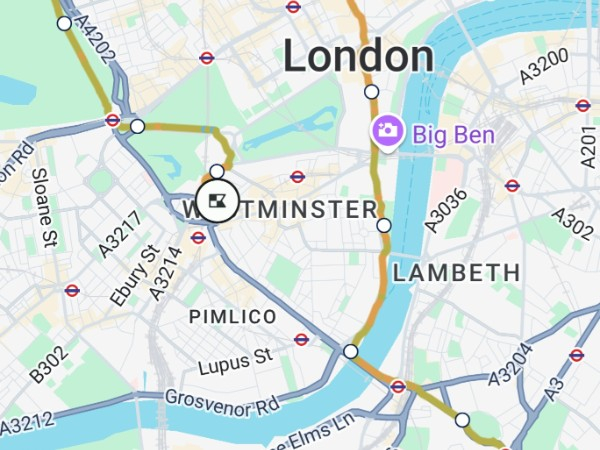Screen dimensions: 600x450
Task: Select the waypoint dot near A3204
Action: [x=462, y=420]
